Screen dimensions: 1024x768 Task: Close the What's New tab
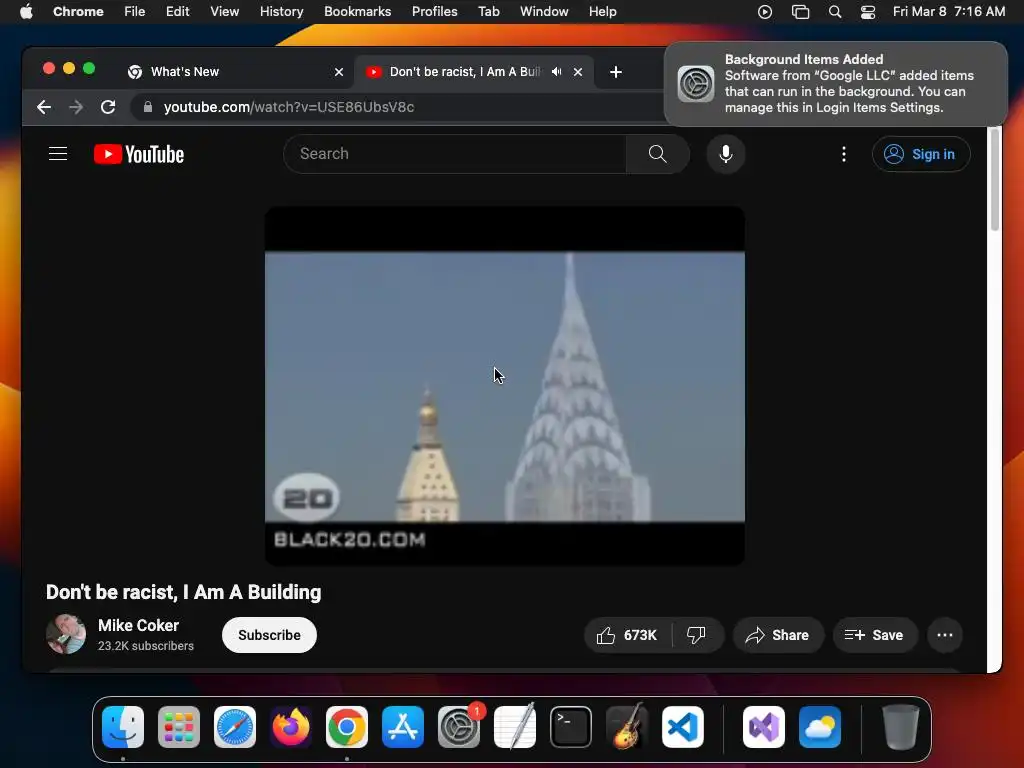(339, 72)
